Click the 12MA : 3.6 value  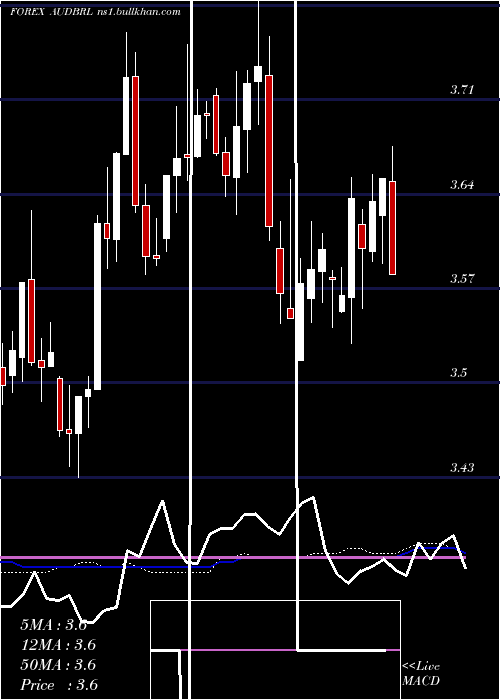click(58, 645)
